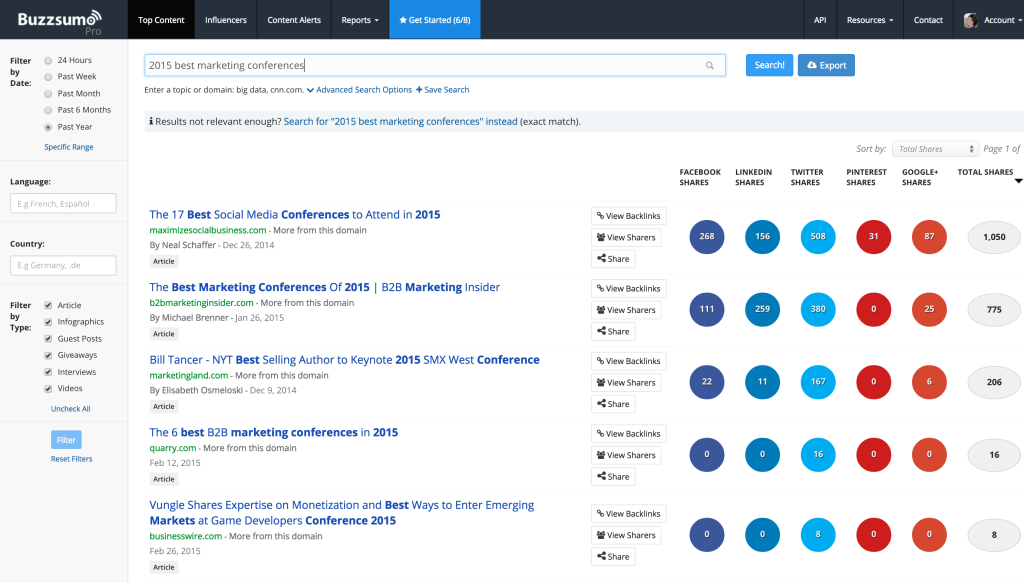
Task: Open the Influencers tab
Action: coord(226,20)
